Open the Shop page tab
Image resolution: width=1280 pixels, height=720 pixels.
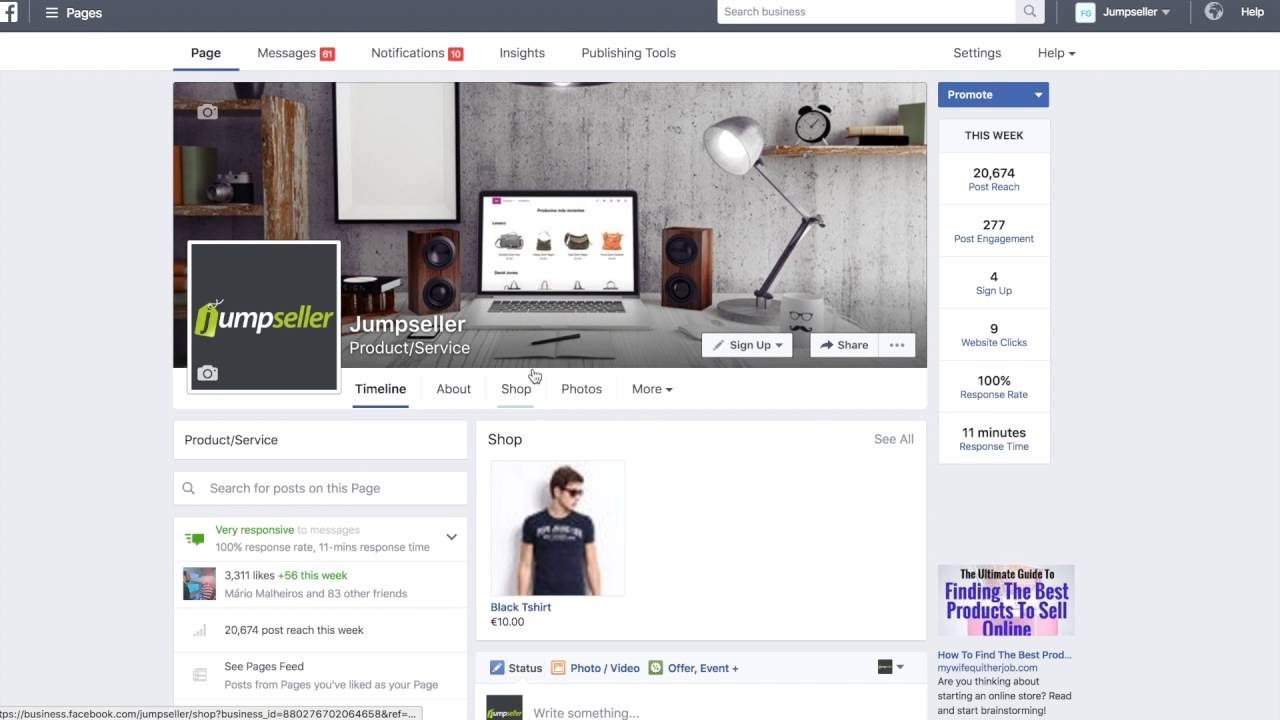click(x=516, y=389)
